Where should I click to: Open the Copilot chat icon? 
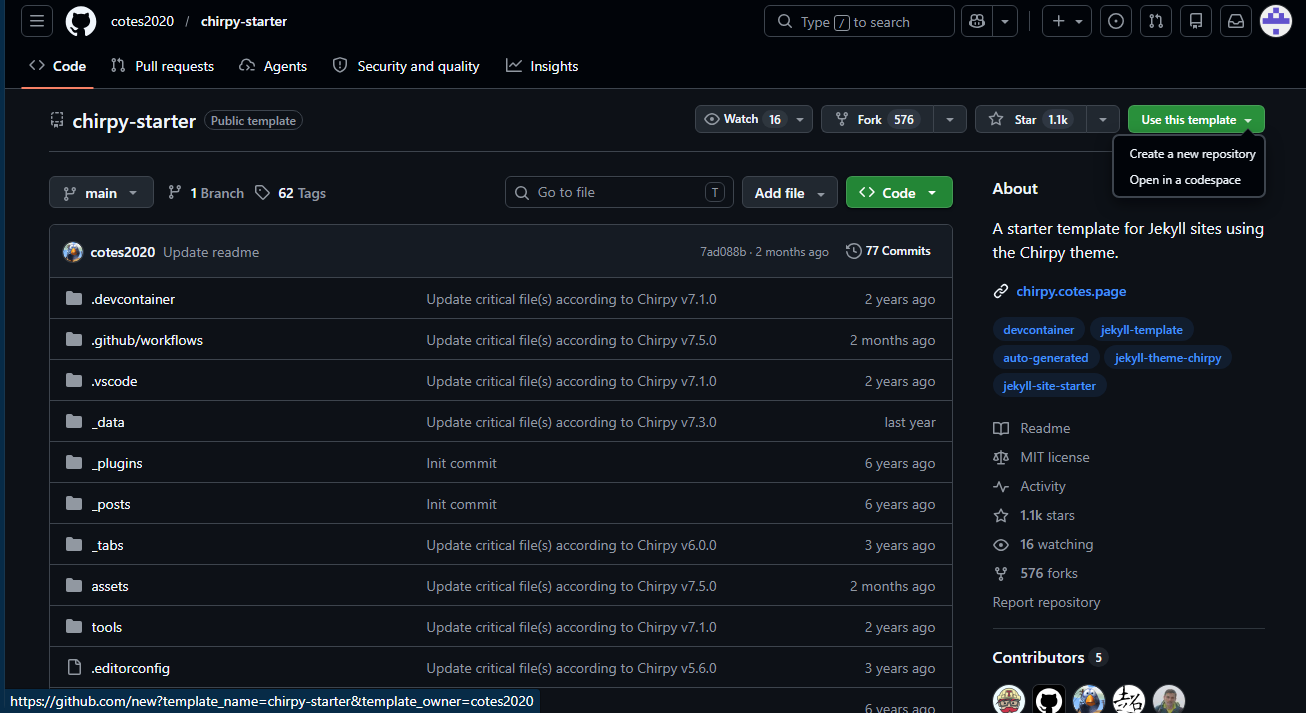(x=977, y=21)
